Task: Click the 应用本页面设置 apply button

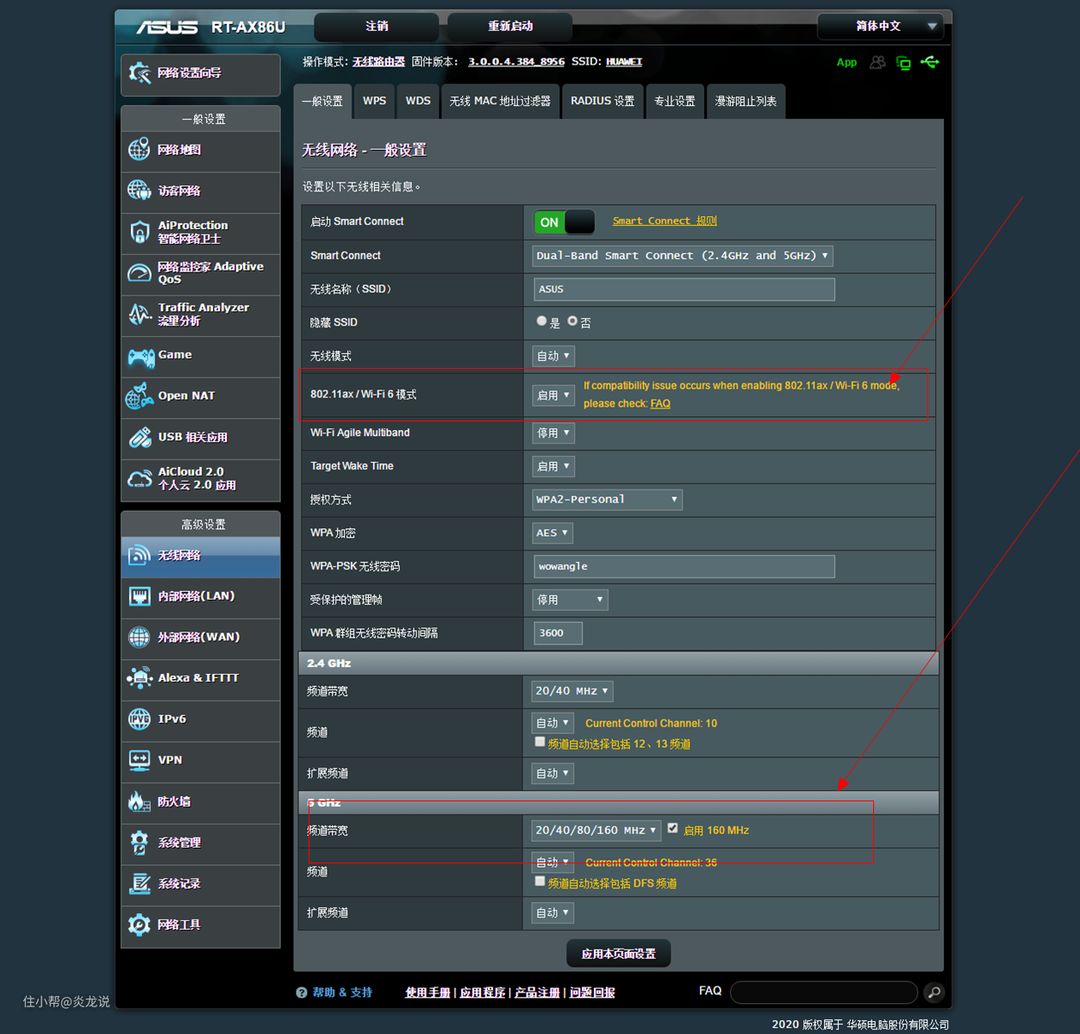Action: (618, 954)
